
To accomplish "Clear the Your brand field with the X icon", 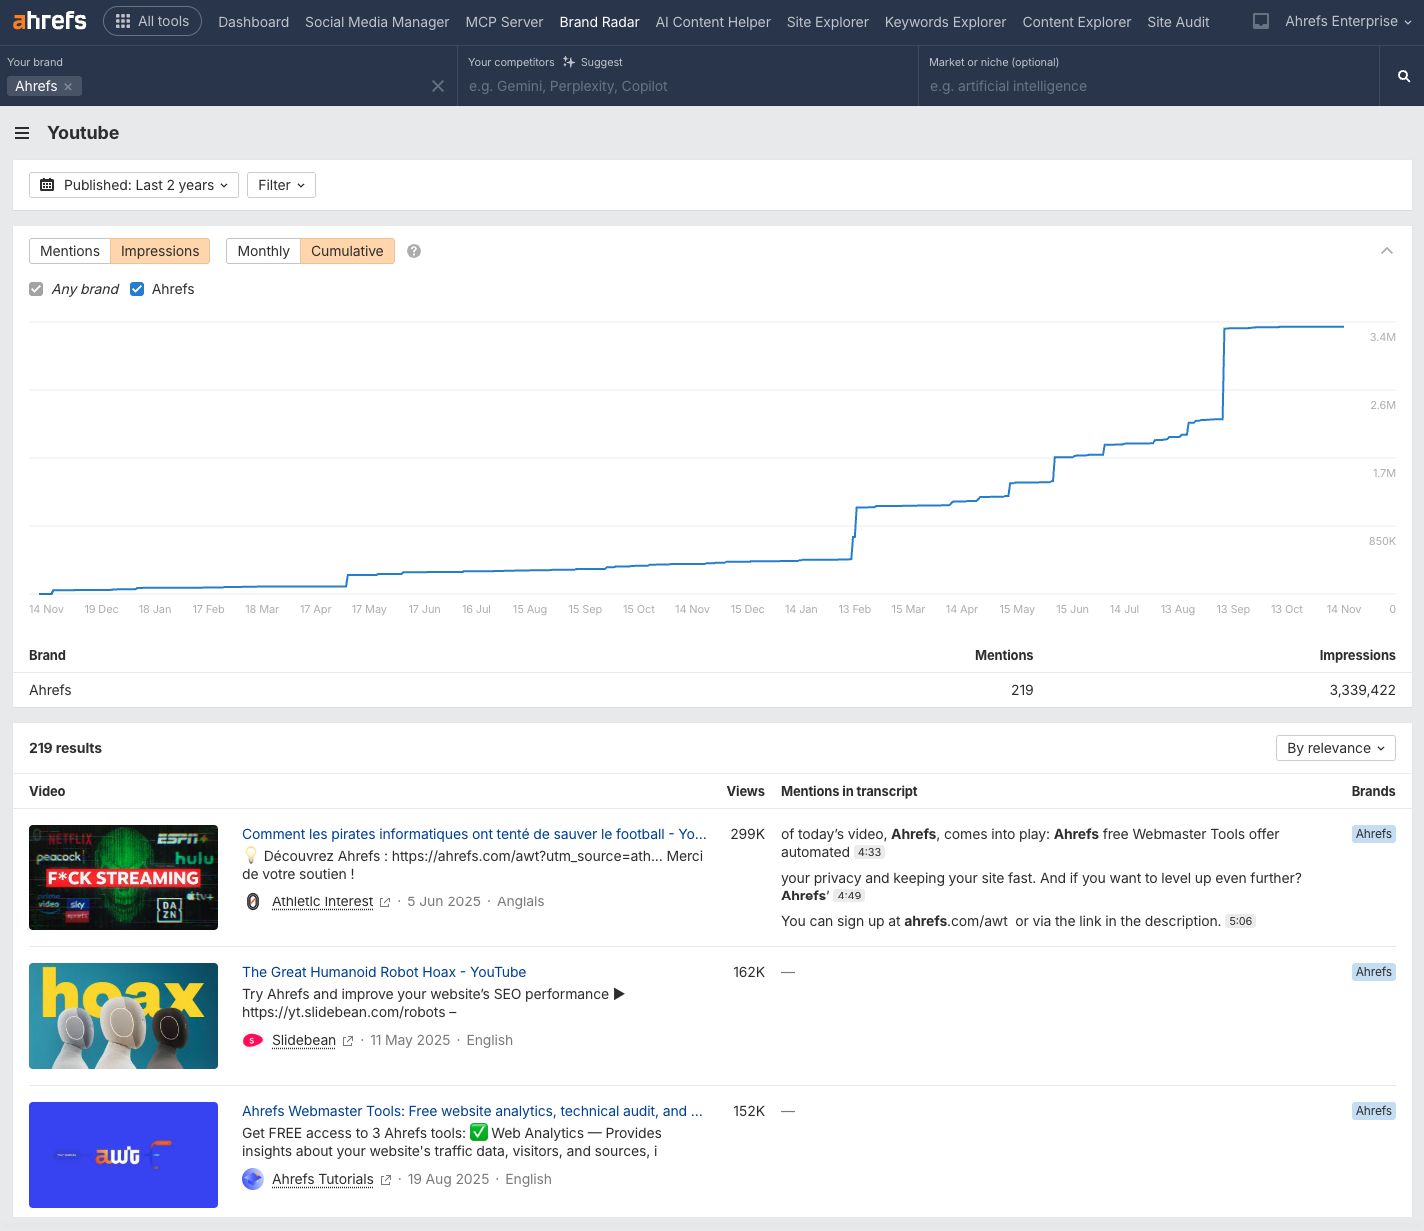I will tap(438, 86).
